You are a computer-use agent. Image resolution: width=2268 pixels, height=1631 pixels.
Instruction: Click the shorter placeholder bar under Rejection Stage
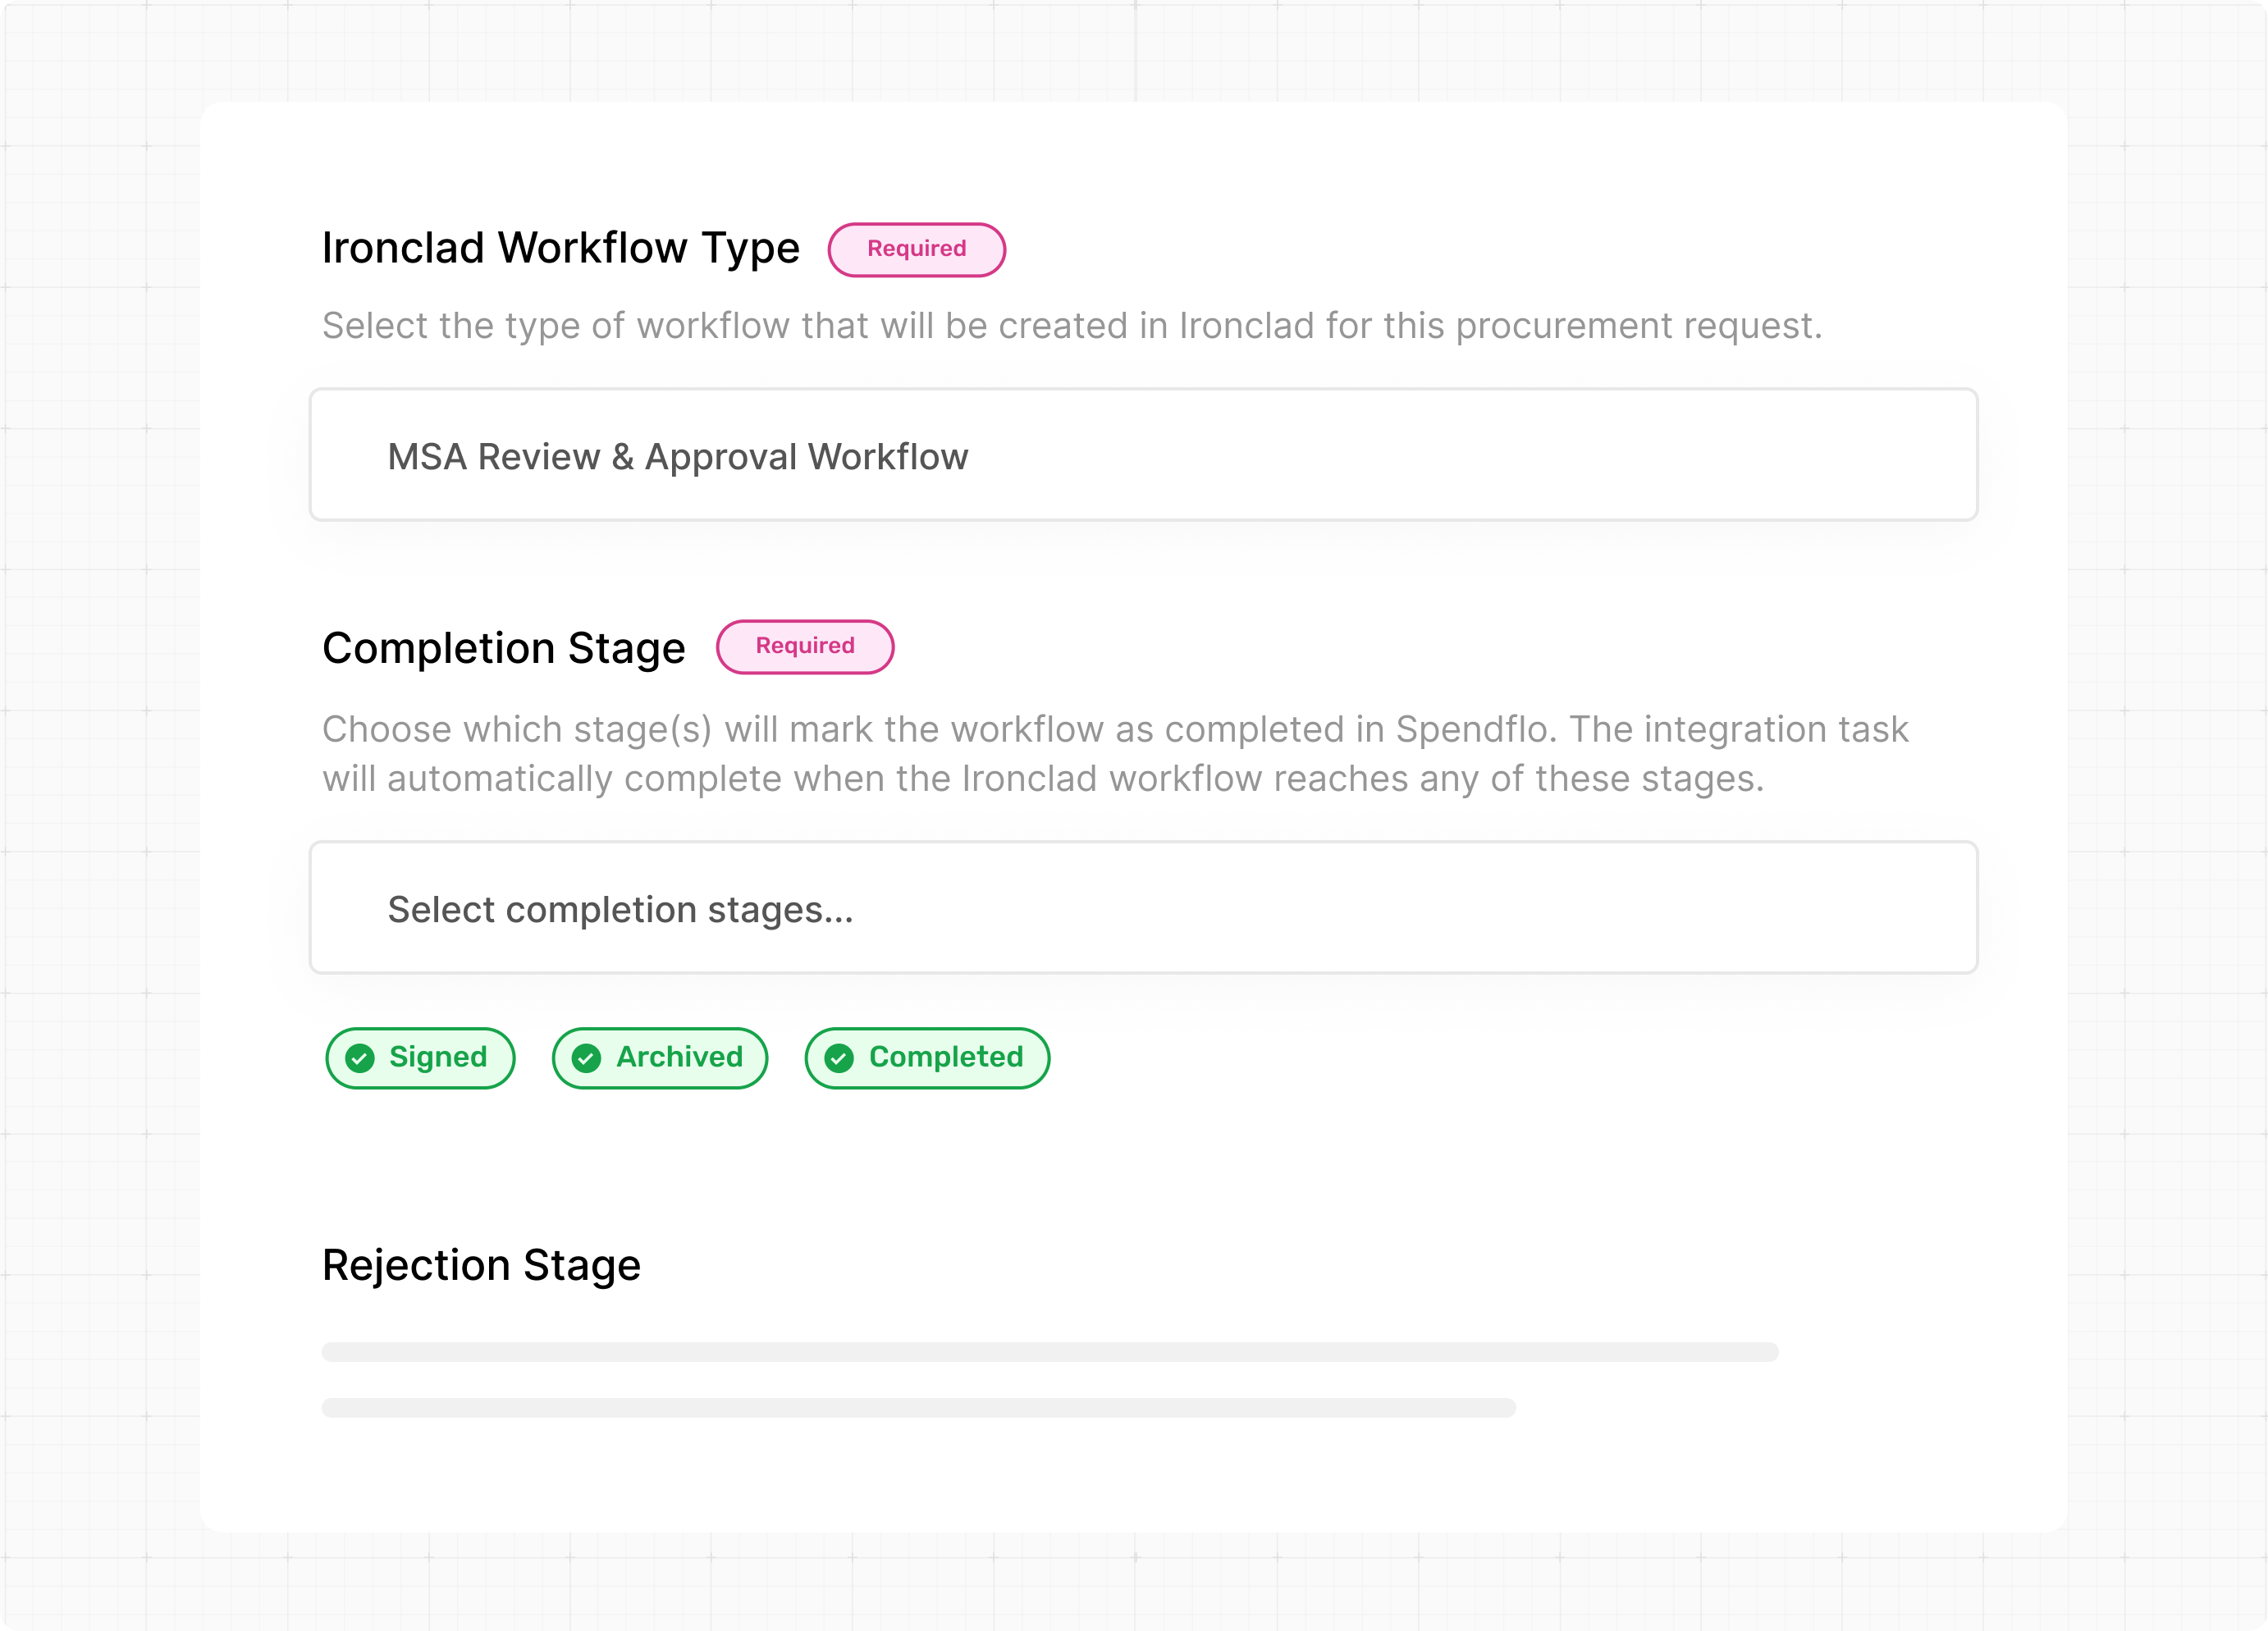pyautogui.click(x=918, y=1408)
